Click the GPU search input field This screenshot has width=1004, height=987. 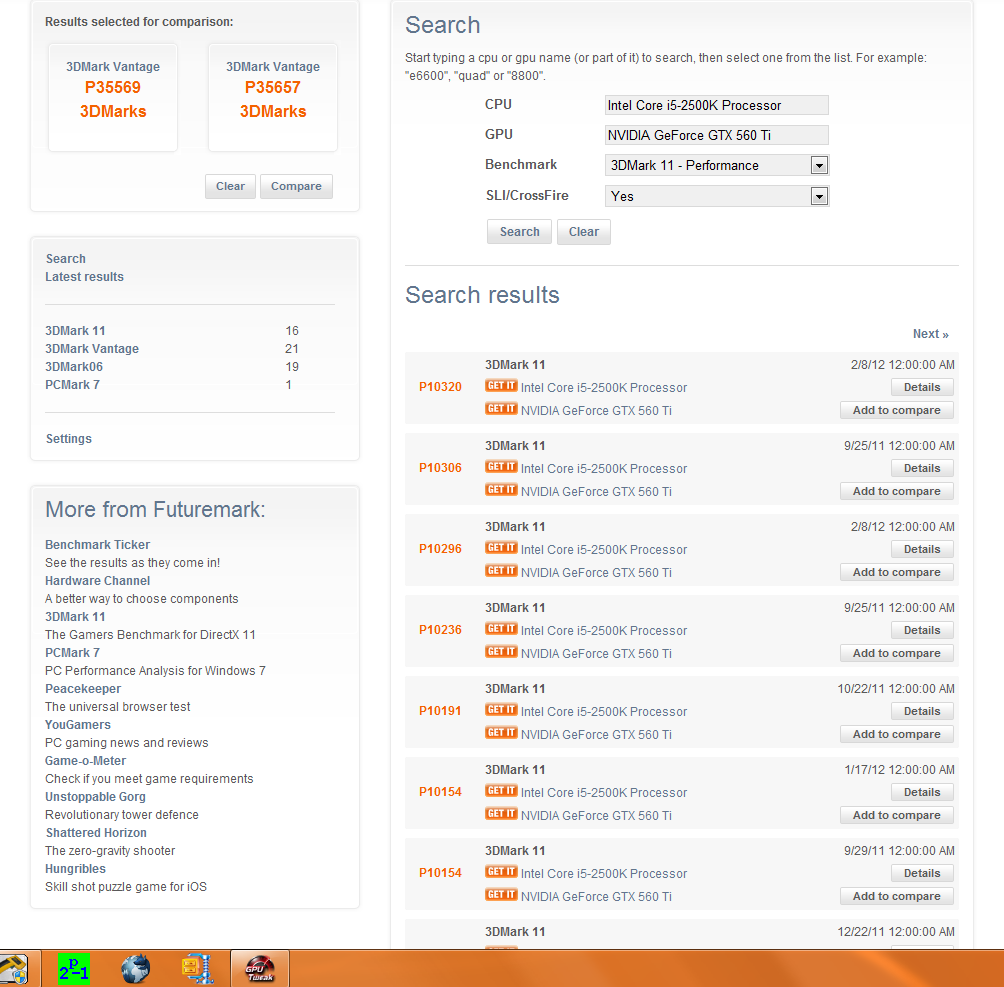pos(717,135)
